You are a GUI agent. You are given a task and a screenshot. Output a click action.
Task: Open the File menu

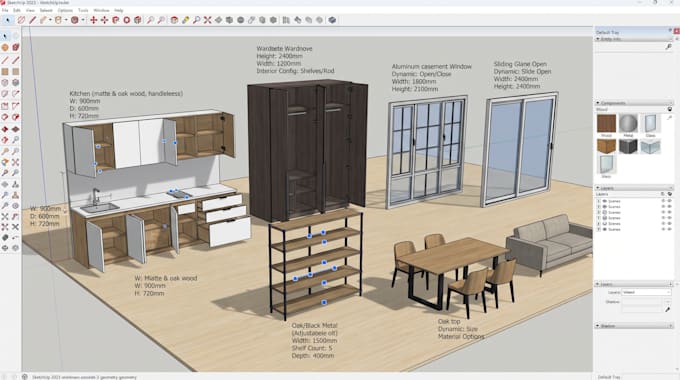pos(5,10)
